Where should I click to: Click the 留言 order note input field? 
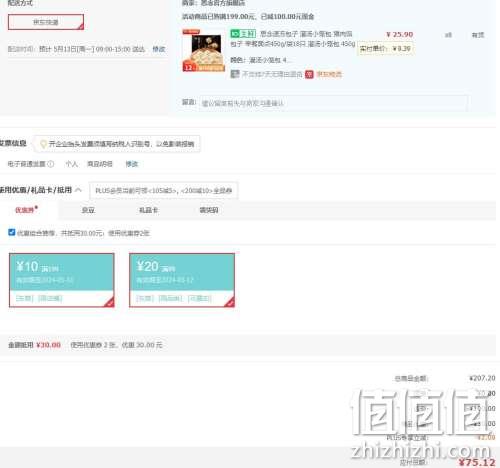tap(333, 103)
